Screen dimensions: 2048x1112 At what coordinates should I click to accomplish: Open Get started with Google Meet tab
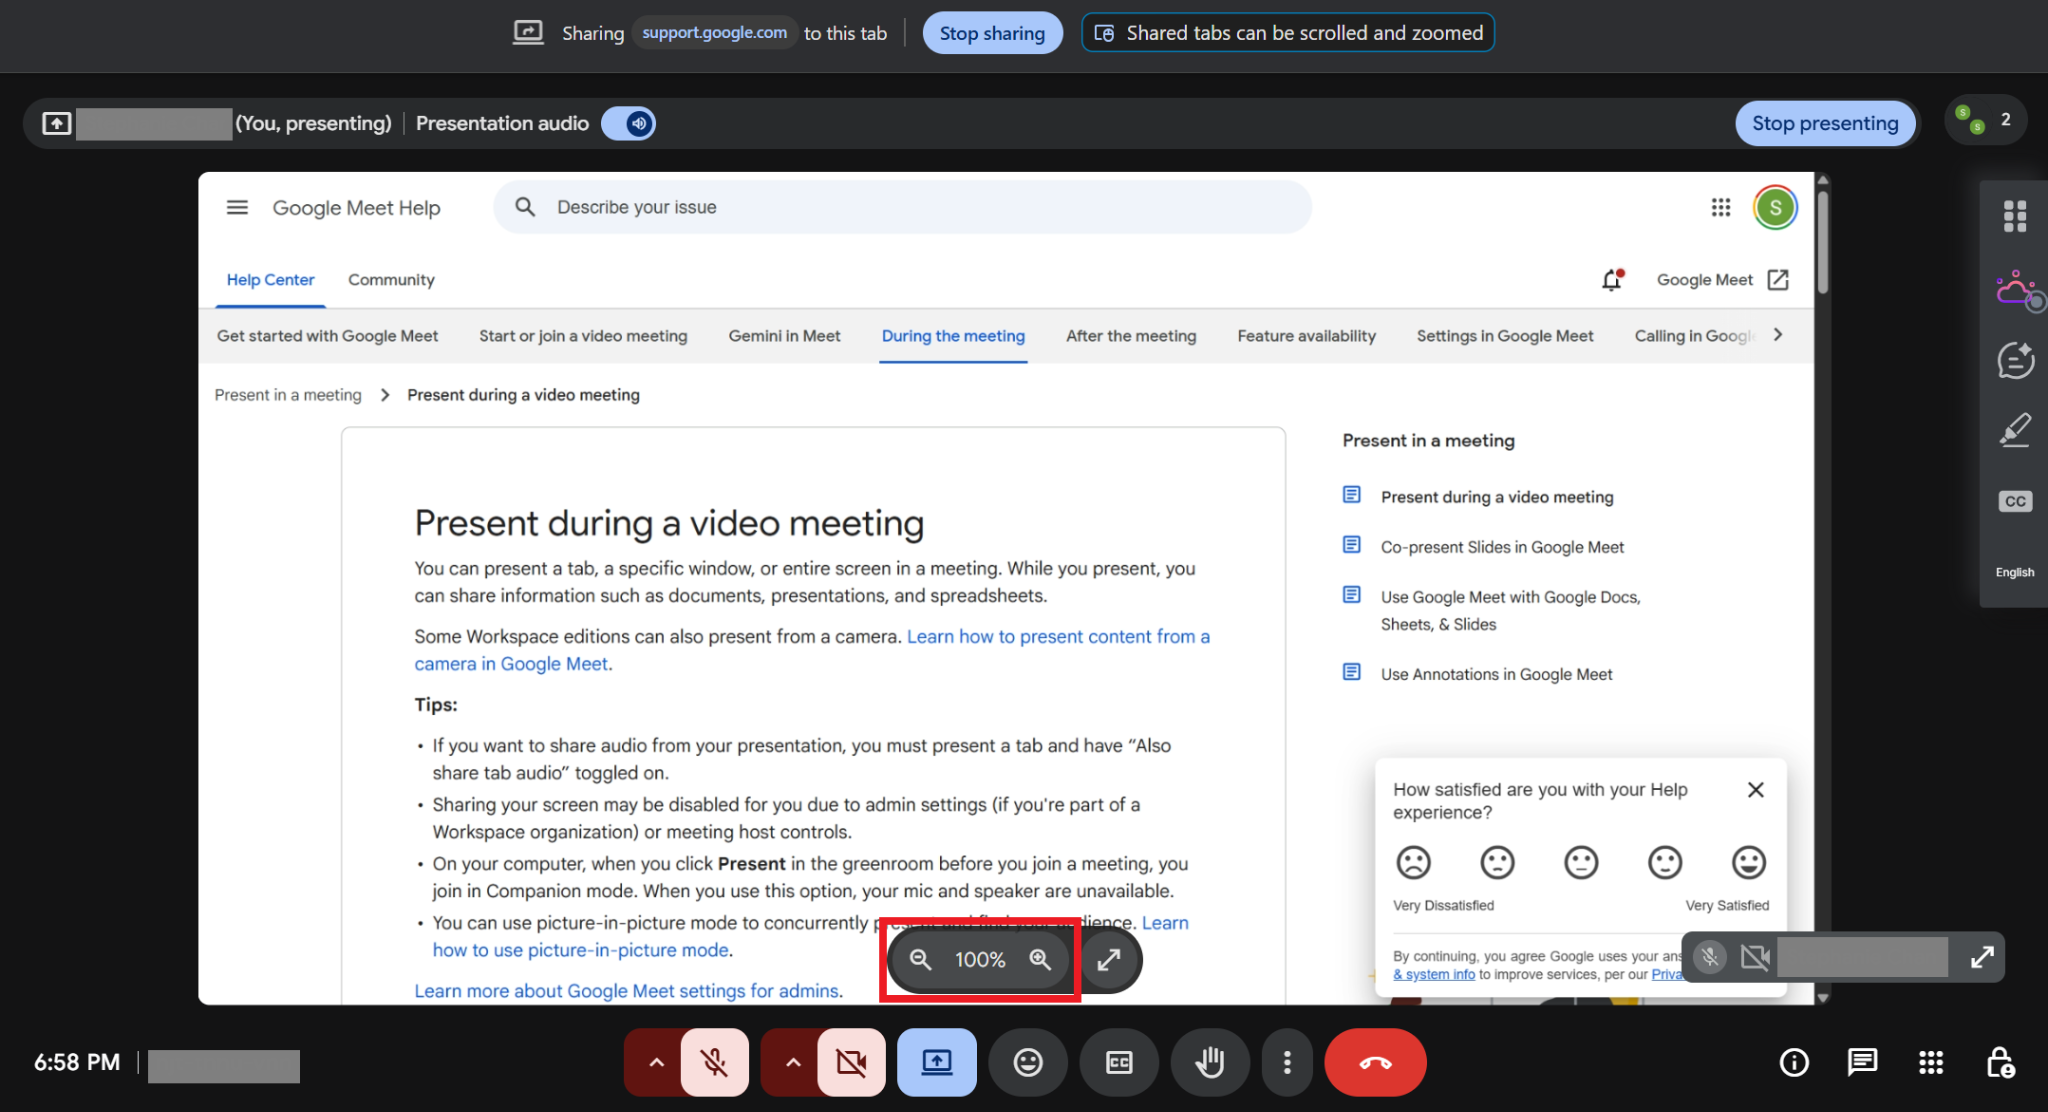(327, 336)
